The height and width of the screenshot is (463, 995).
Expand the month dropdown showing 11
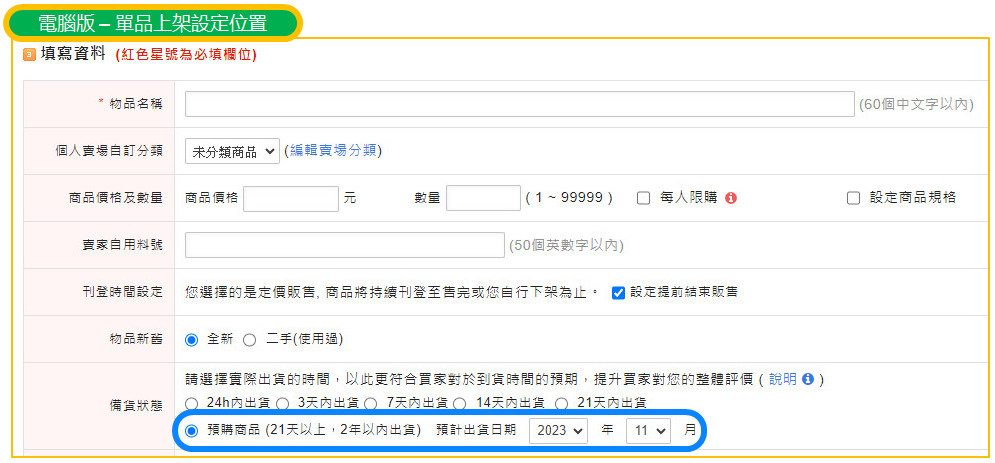648,432
